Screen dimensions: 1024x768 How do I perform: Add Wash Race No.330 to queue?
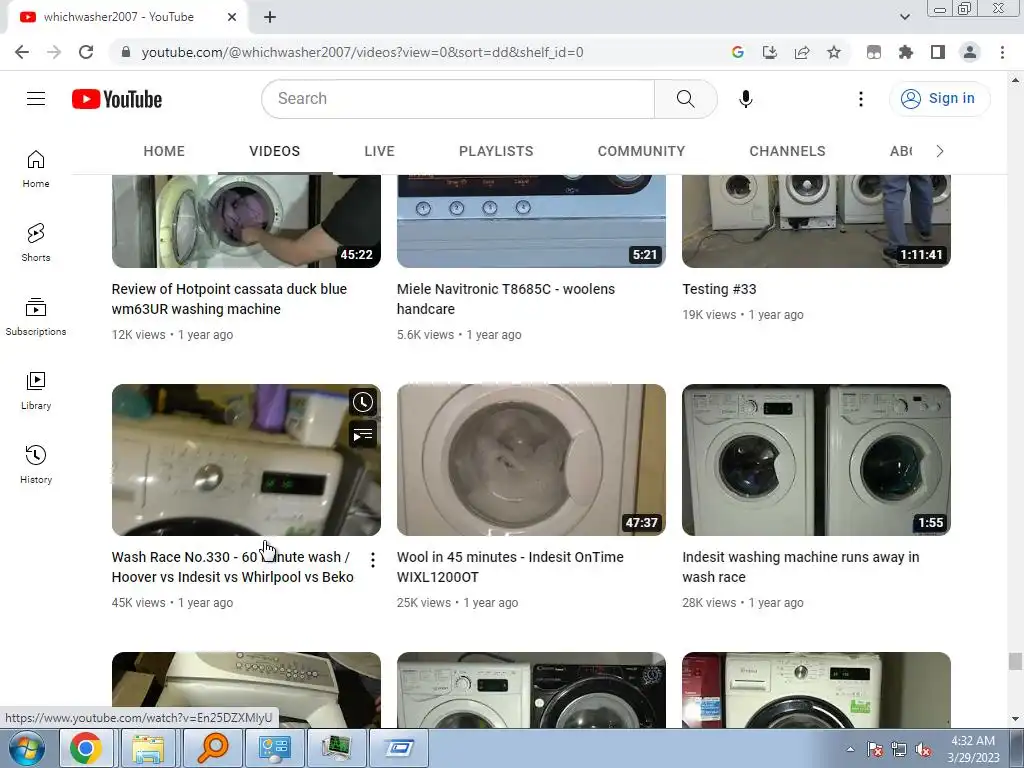362,434
